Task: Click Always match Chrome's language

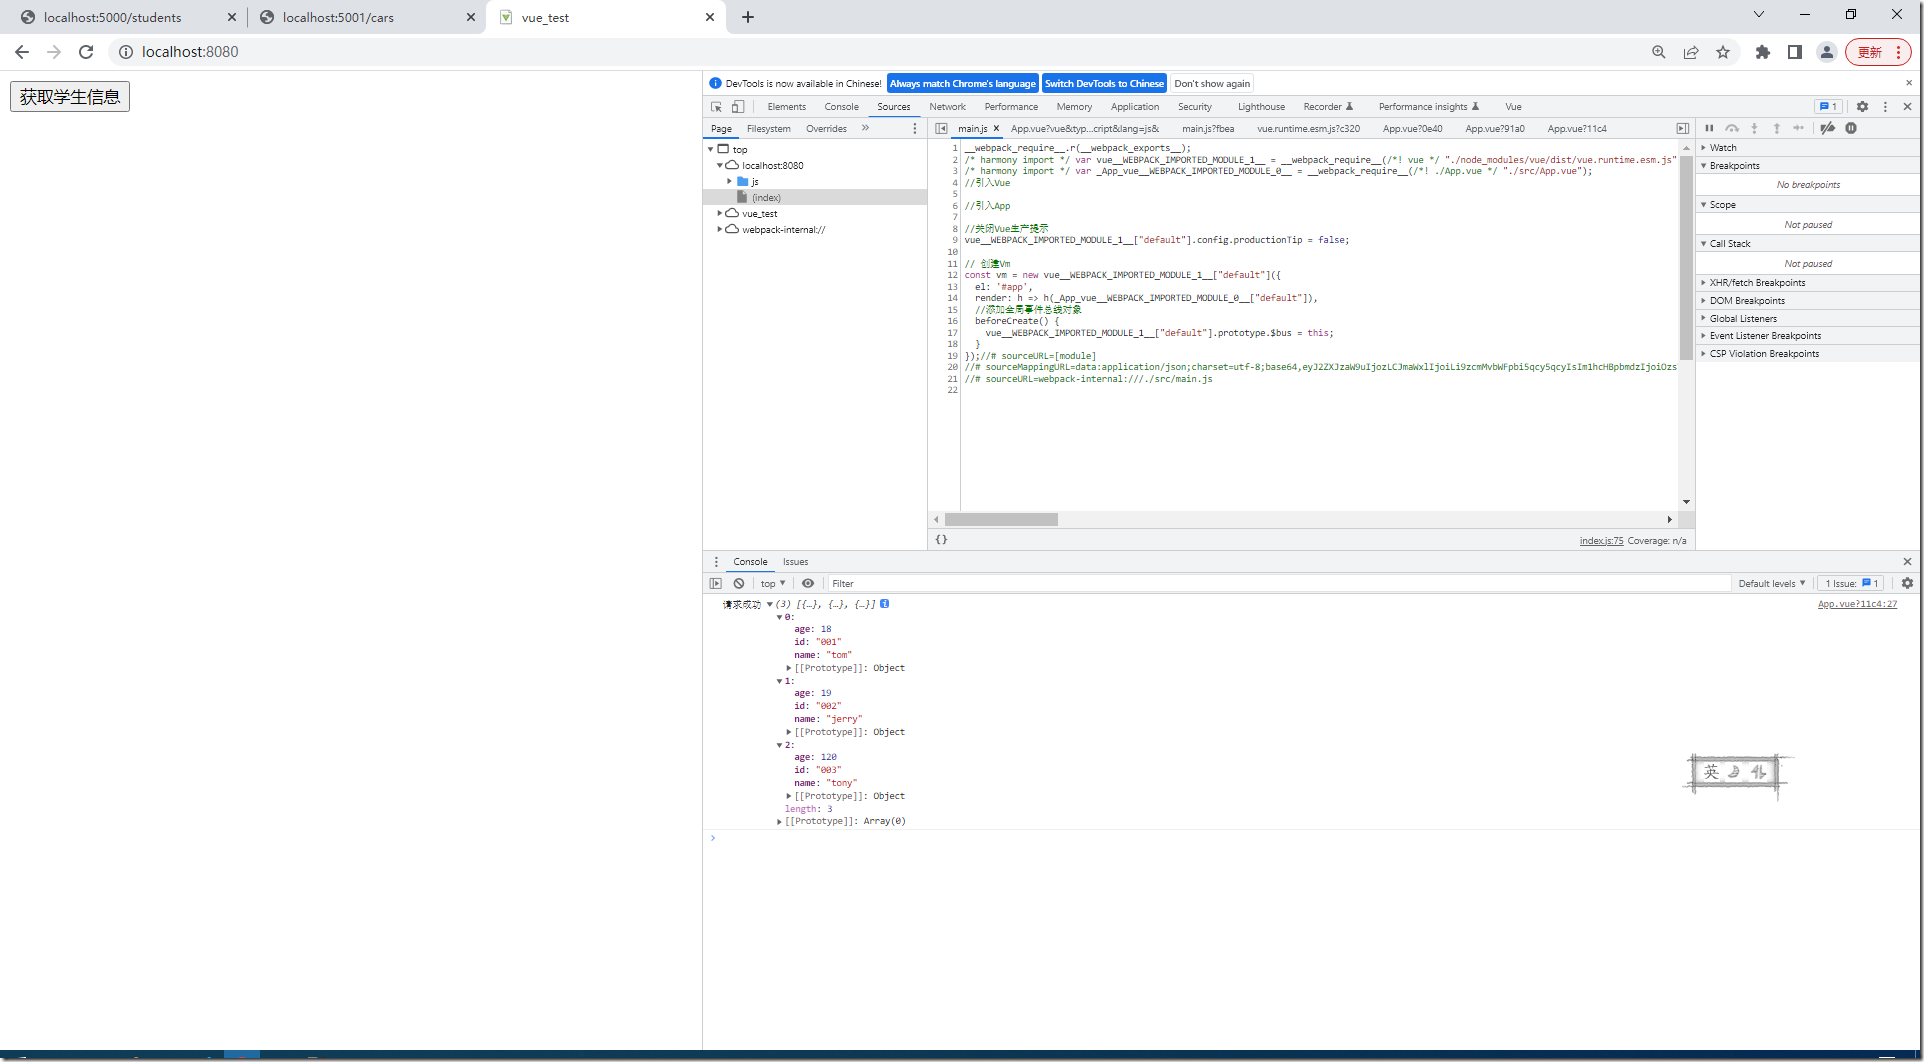Action: [962, 84]
